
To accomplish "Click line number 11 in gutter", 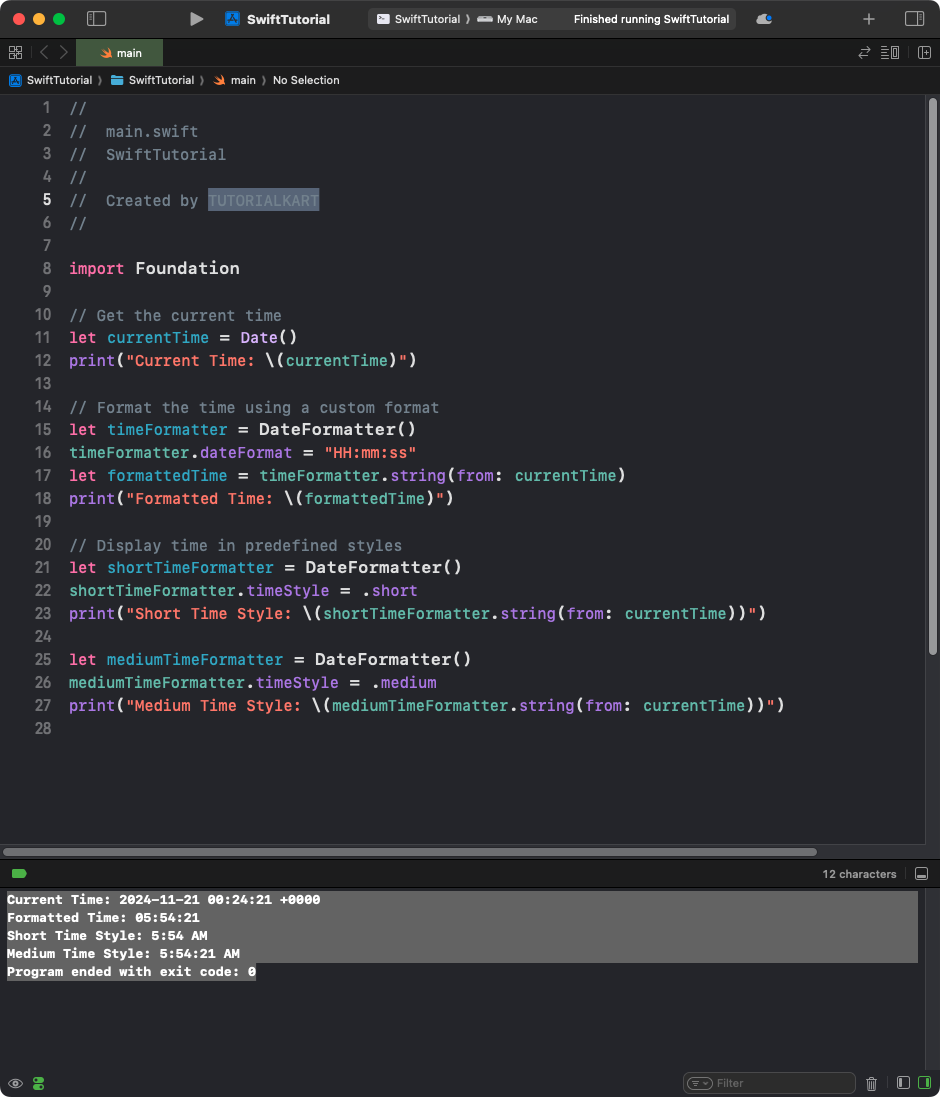I will tap(43, 337).
